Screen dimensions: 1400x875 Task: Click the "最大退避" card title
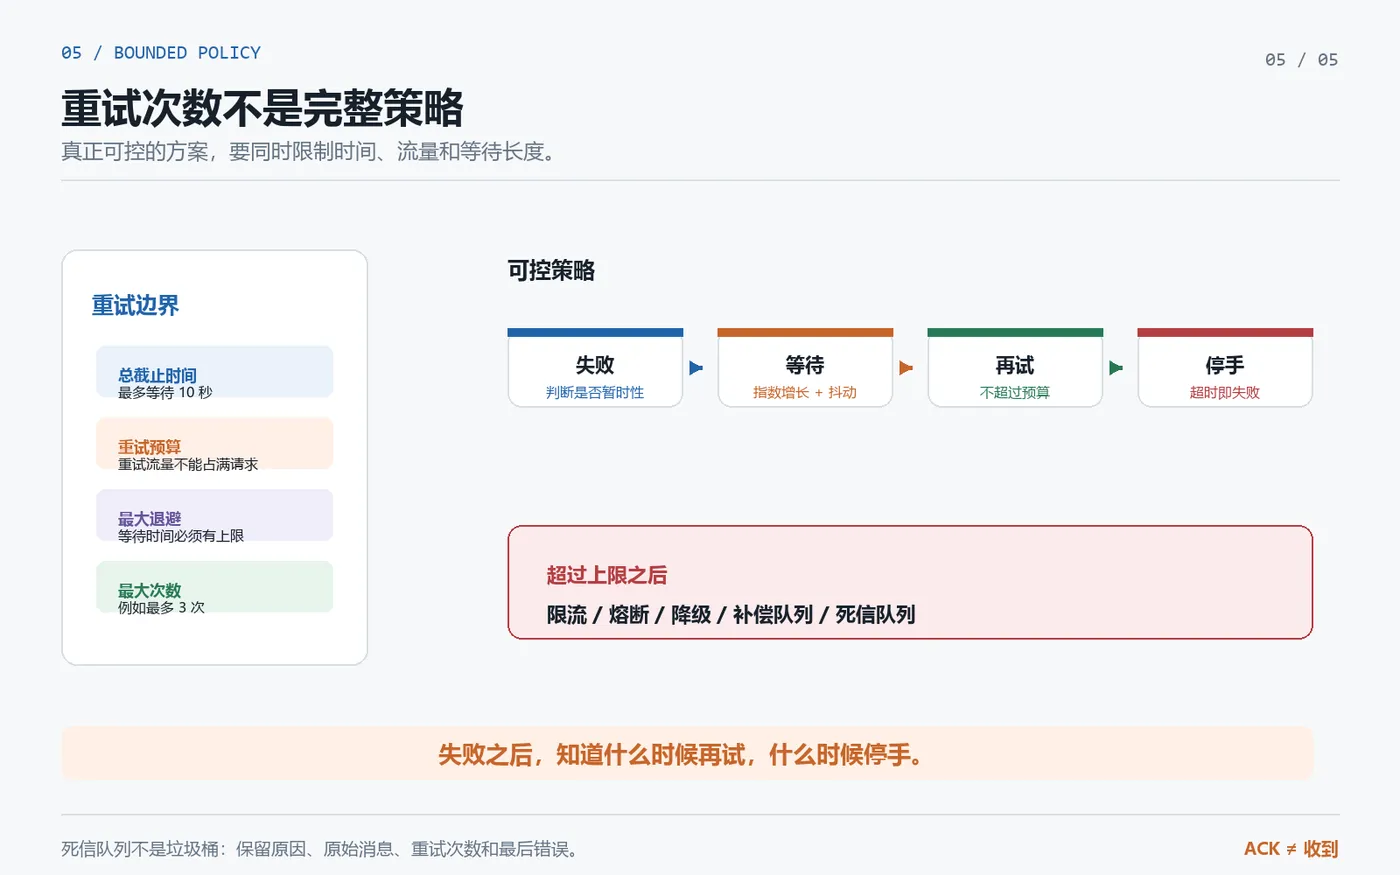tap(149, 519)
